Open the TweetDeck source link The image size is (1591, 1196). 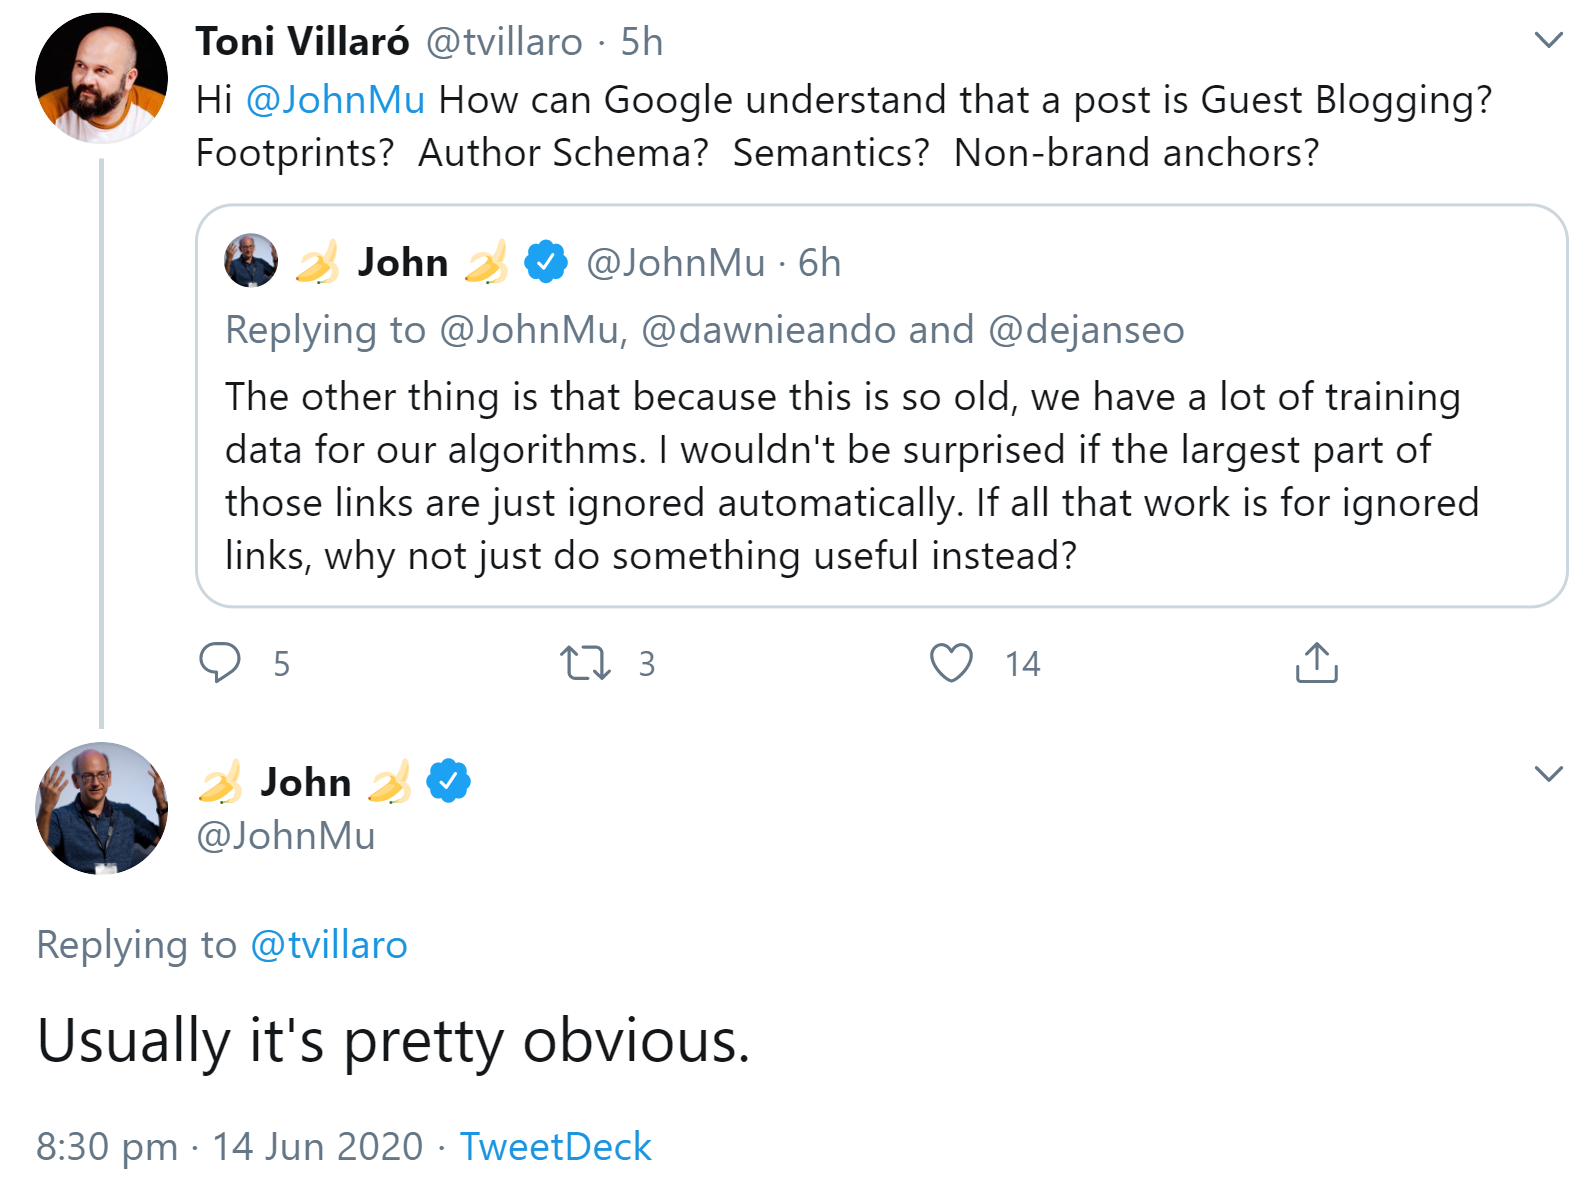coord(555,1146)
